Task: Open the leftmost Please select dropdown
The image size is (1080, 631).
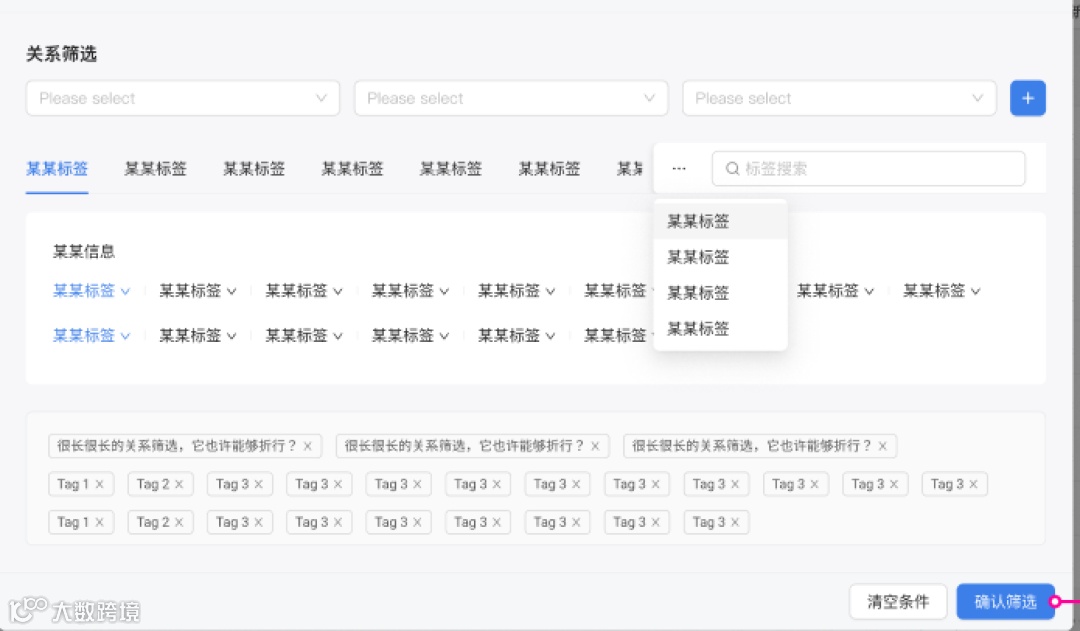Action: [x=183, y=99]
